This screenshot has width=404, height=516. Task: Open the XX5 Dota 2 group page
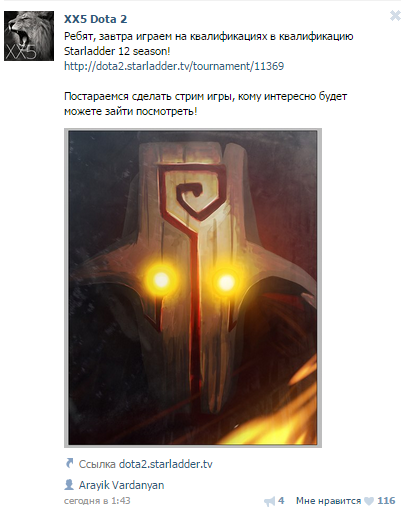(95, 19)
